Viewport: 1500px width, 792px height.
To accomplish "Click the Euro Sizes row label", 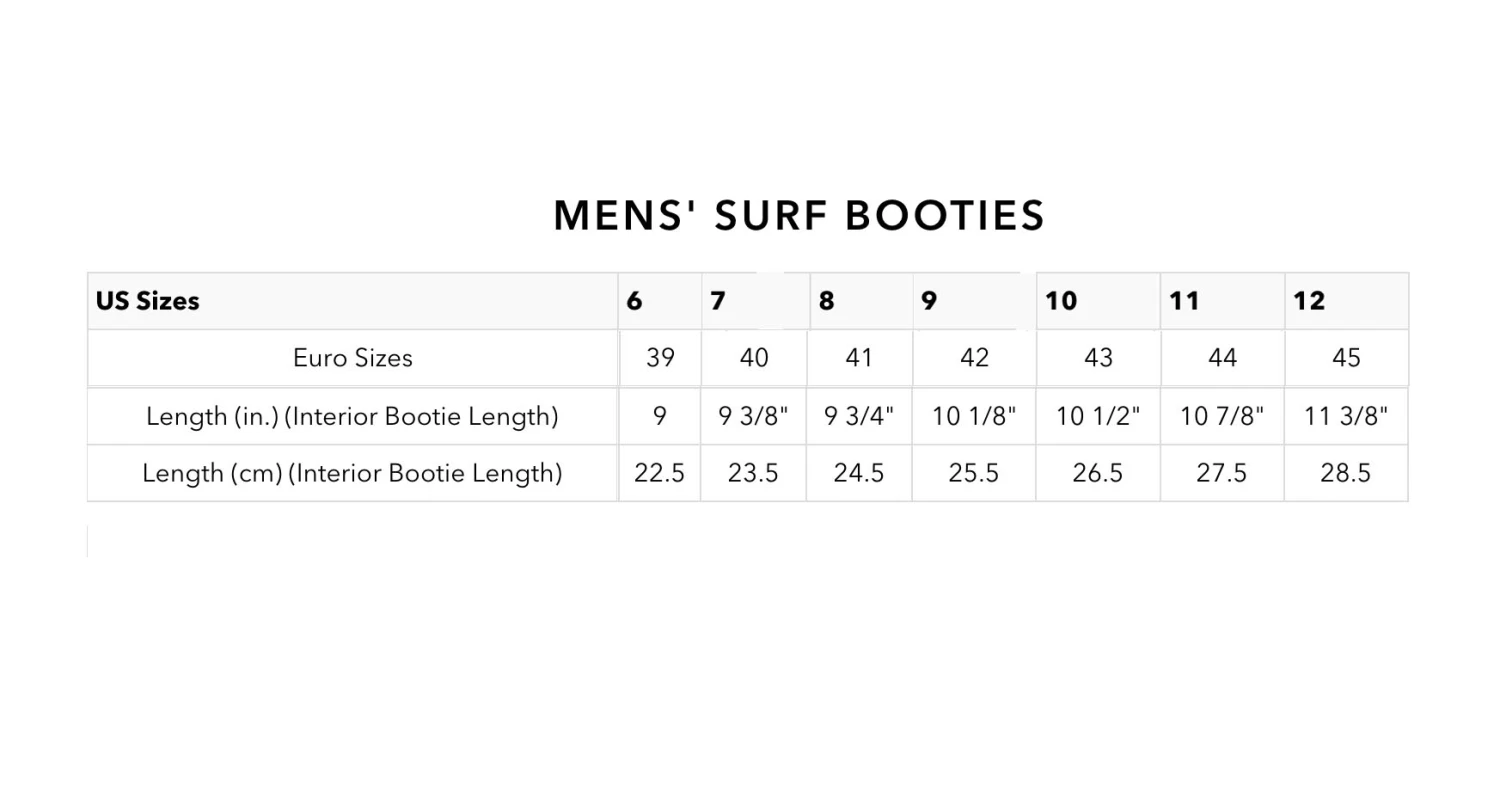I will tap(352, 358).
